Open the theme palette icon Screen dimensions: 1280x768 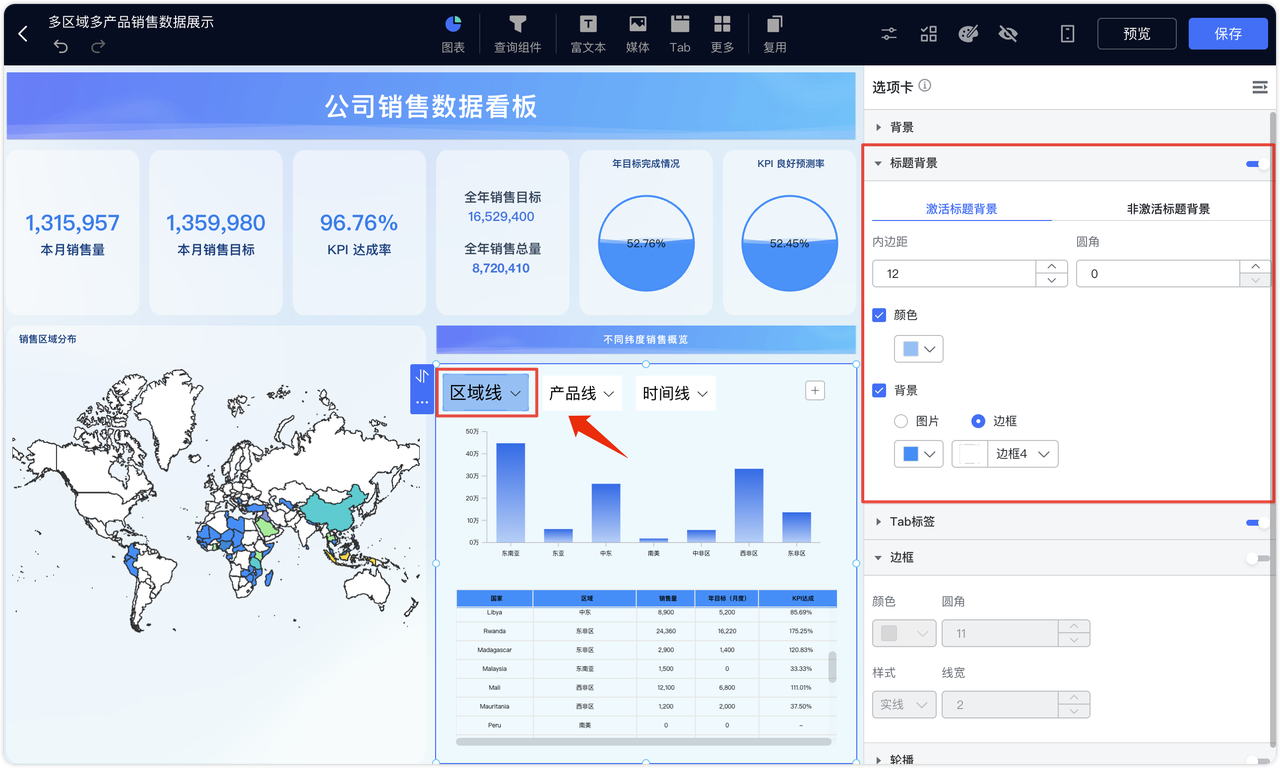coord(968,34)
